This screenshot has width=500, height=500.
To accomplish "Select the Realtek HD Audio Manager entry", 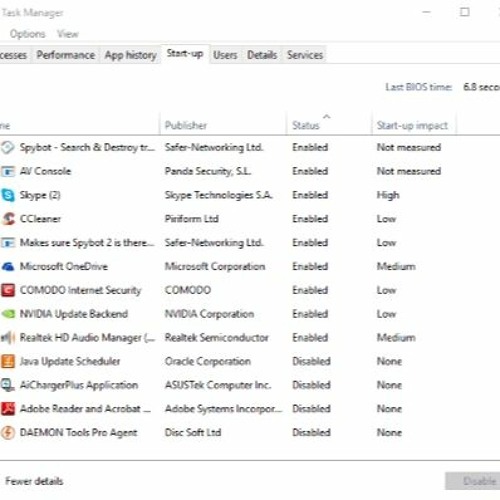I will click(x=87, y=338).
